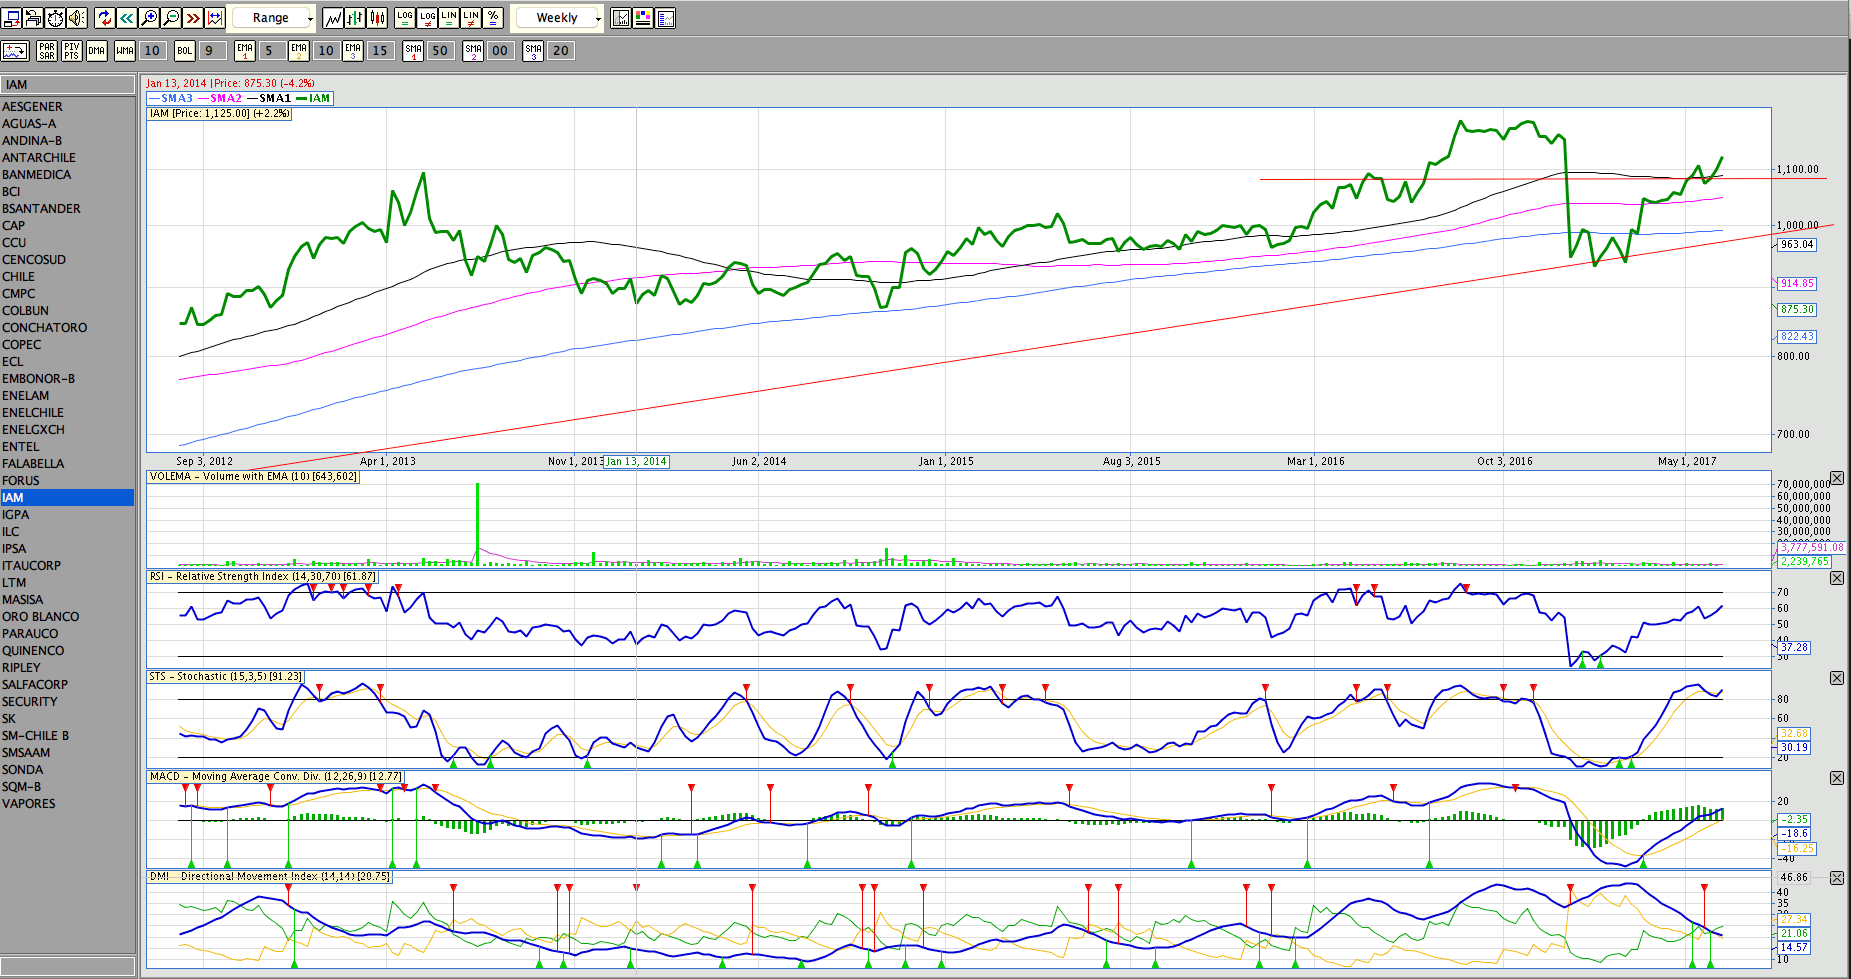Select FALABELLA in the stock list
This screenshot has width=1851, height=979.
33,464
